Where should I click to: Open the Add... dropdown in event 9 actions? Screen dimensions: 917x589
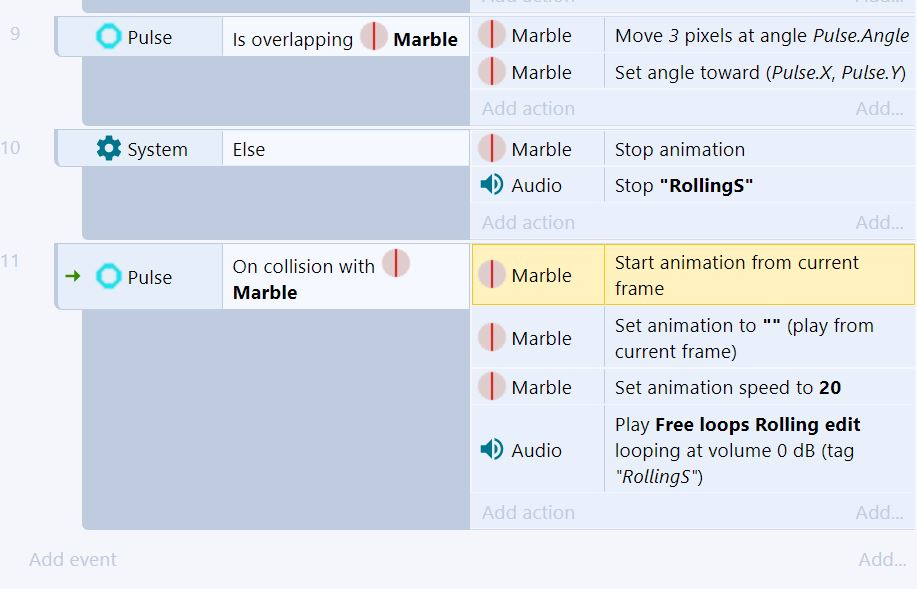click(x=879, y=108)
